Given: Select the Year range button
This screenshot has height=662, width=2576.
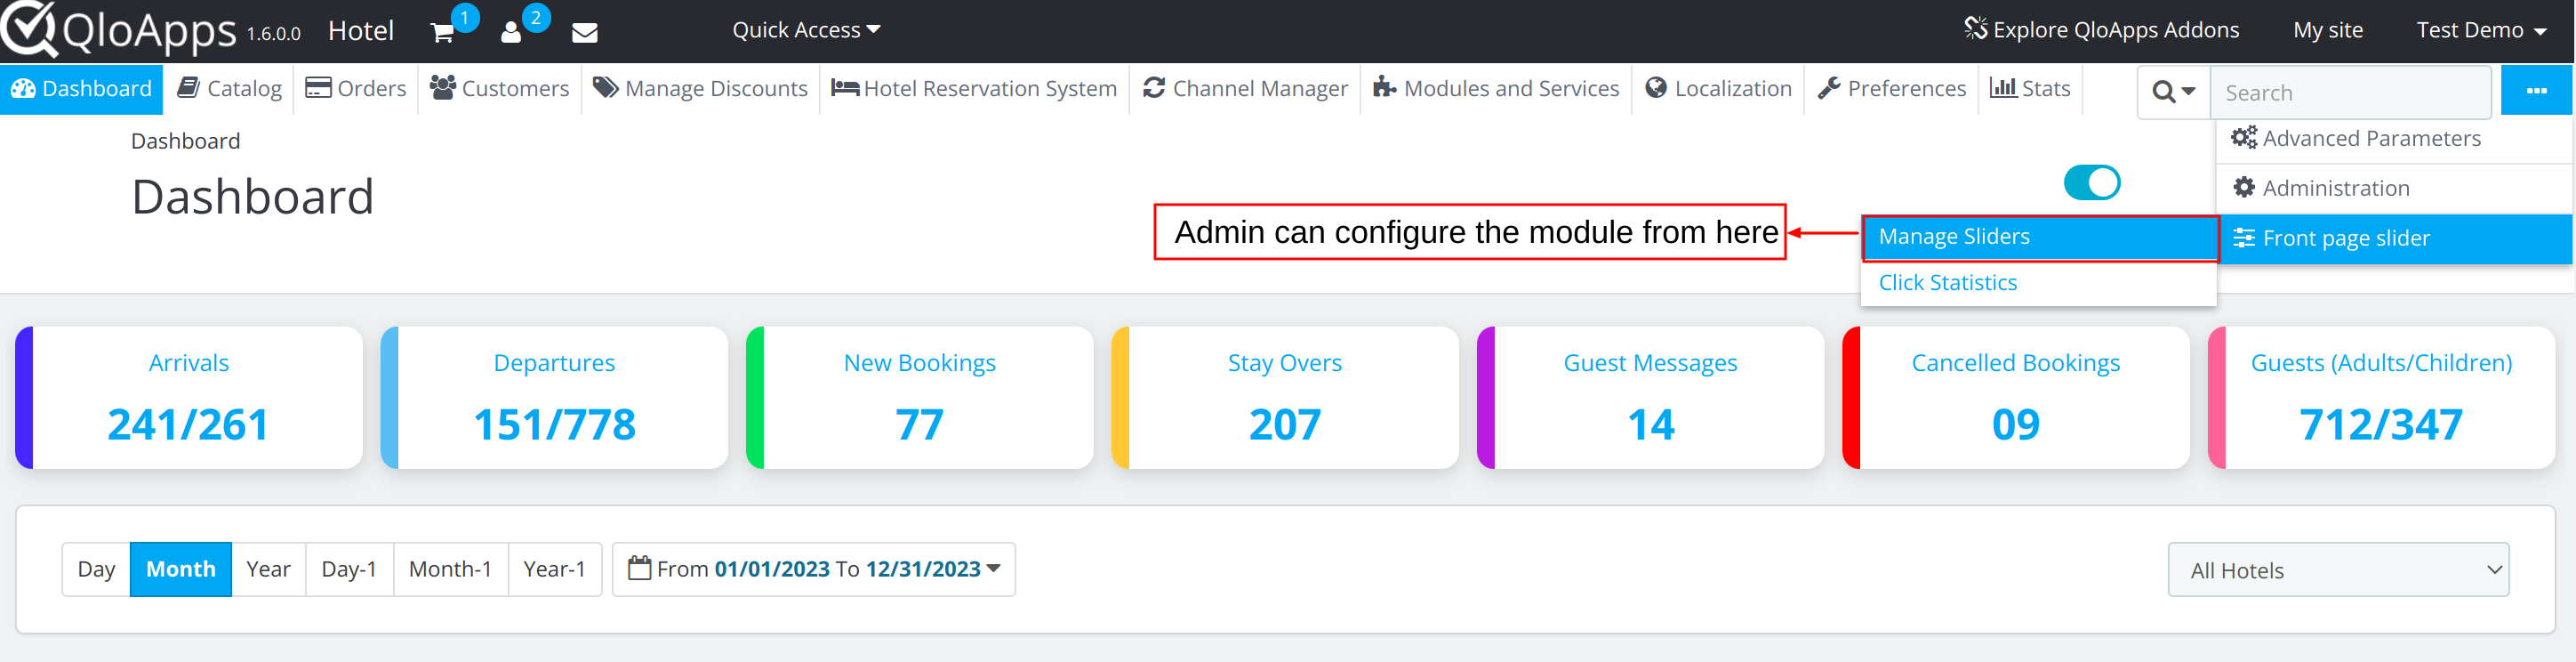Looking at the screenshot, I should (268, 570).
